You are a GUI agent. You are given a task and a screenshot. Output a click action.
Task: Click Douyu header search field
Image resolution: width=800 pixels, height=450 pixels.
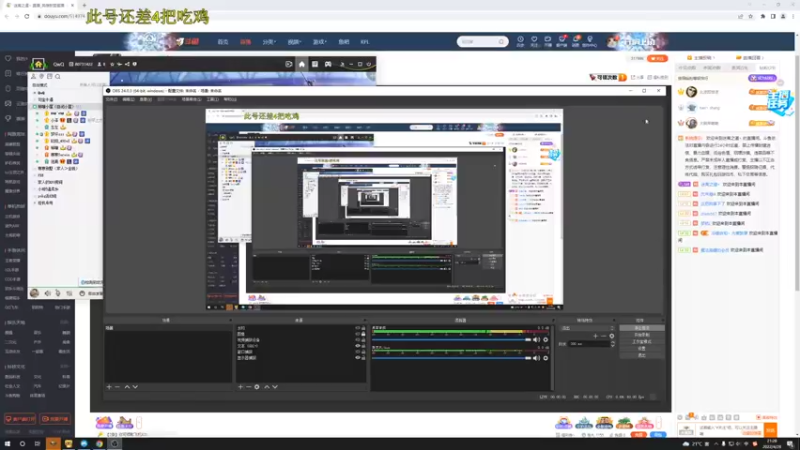pos(482,41)
